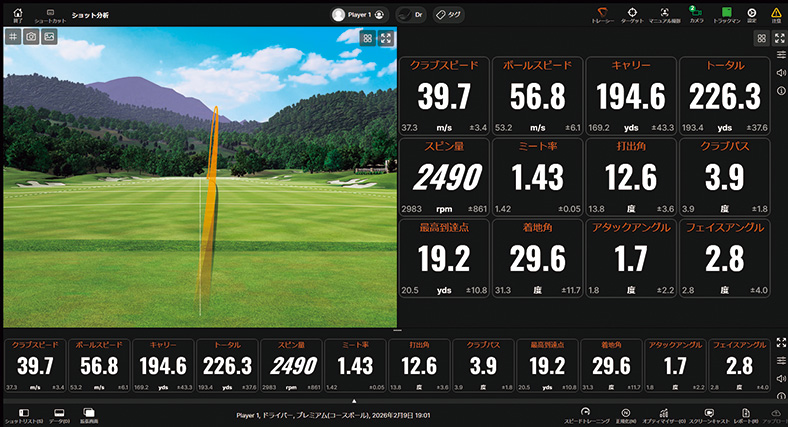Select the ターゲット target icon
Viewport: 788px width, 427px height.
pos(632,13)
